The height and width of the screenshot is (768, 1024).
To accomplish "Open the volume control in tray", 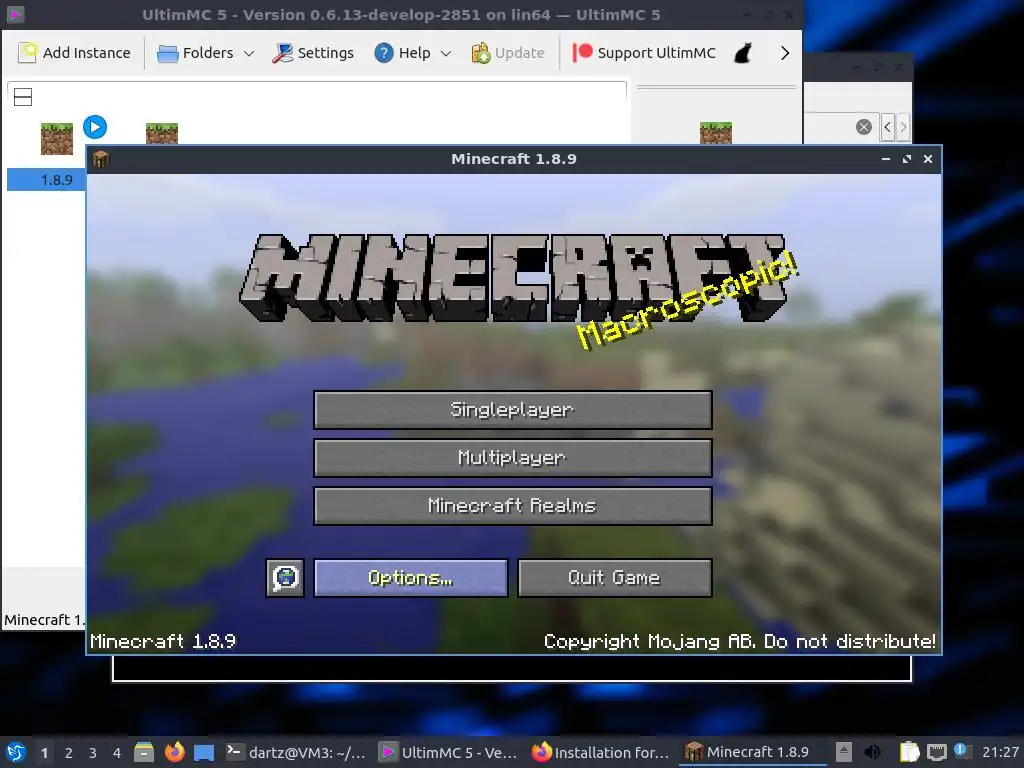I will pos(872,752).
